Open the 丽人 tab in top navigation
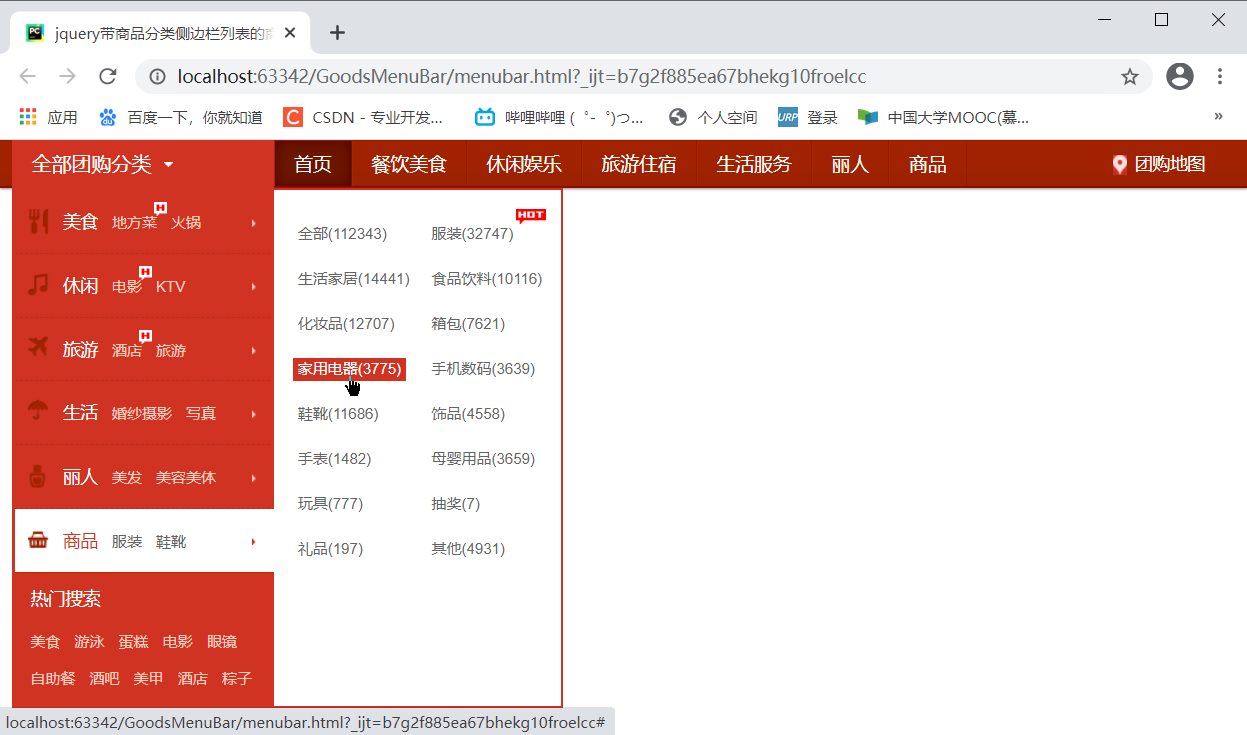The height and width of the screenshot is (735, 1247). pos(850,164)
